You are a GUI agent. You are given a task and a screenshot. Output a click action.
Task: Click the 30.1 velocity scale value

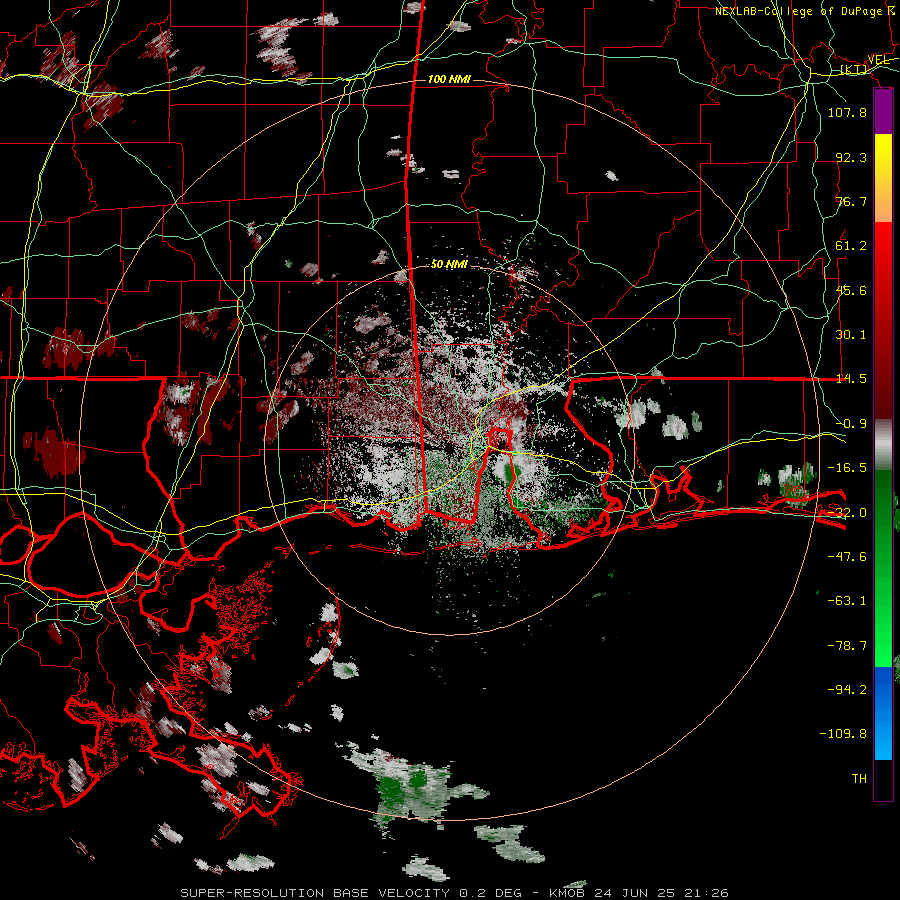(851, 335)
